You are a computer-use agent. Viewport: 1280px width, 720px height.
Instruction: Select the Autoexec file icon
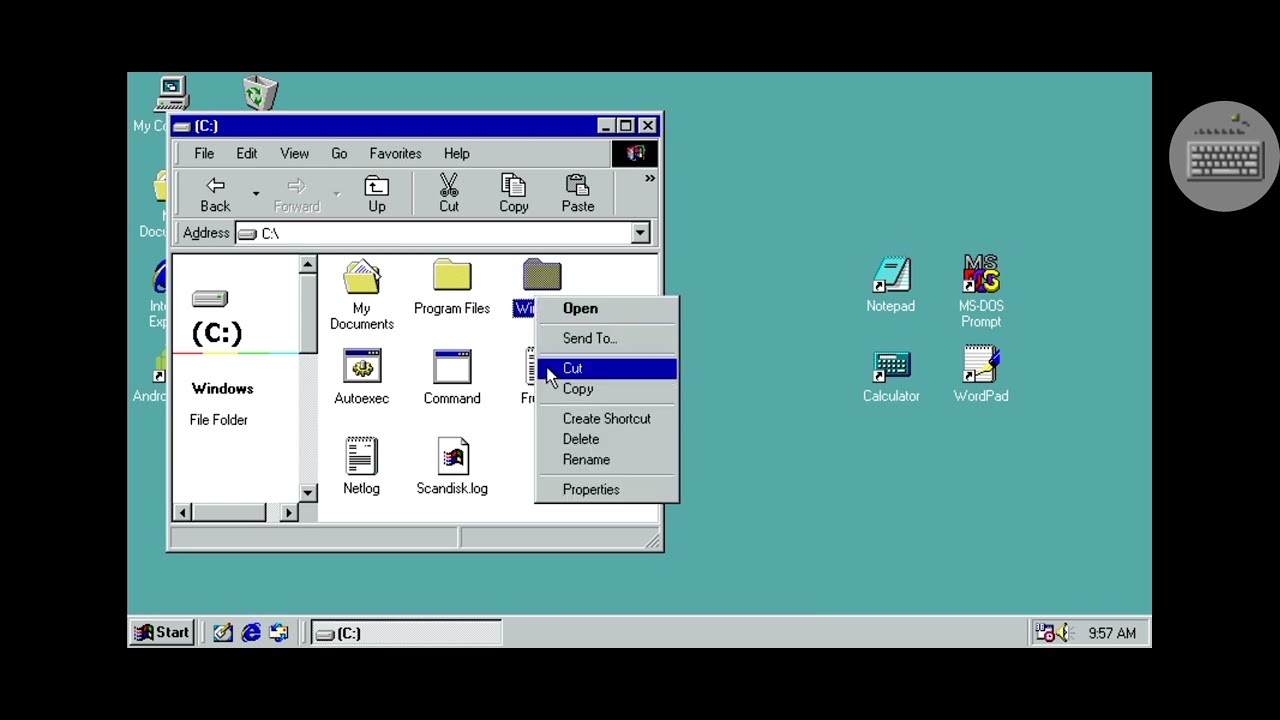click(362, 366)
